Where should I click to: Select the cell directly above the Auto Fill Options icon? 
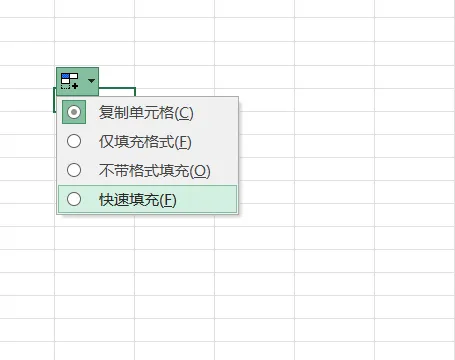click(94, 54)
